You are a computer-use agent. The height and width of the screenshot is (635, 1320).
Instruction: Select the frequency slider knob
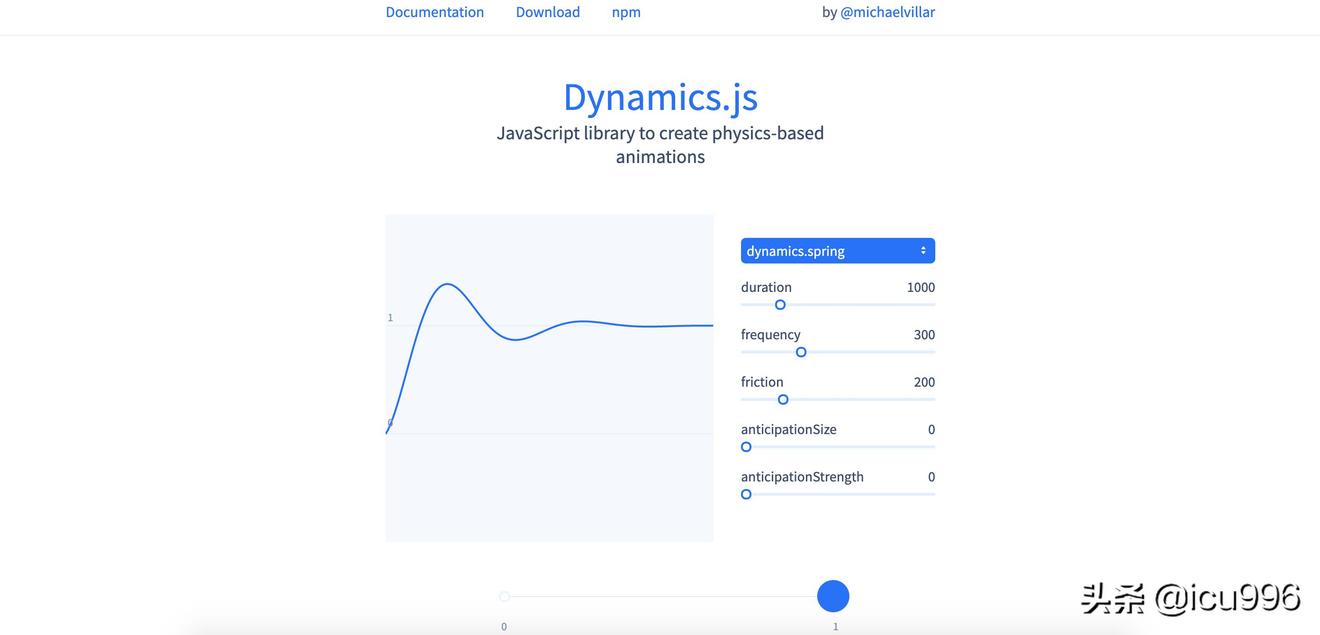[801, 352]
